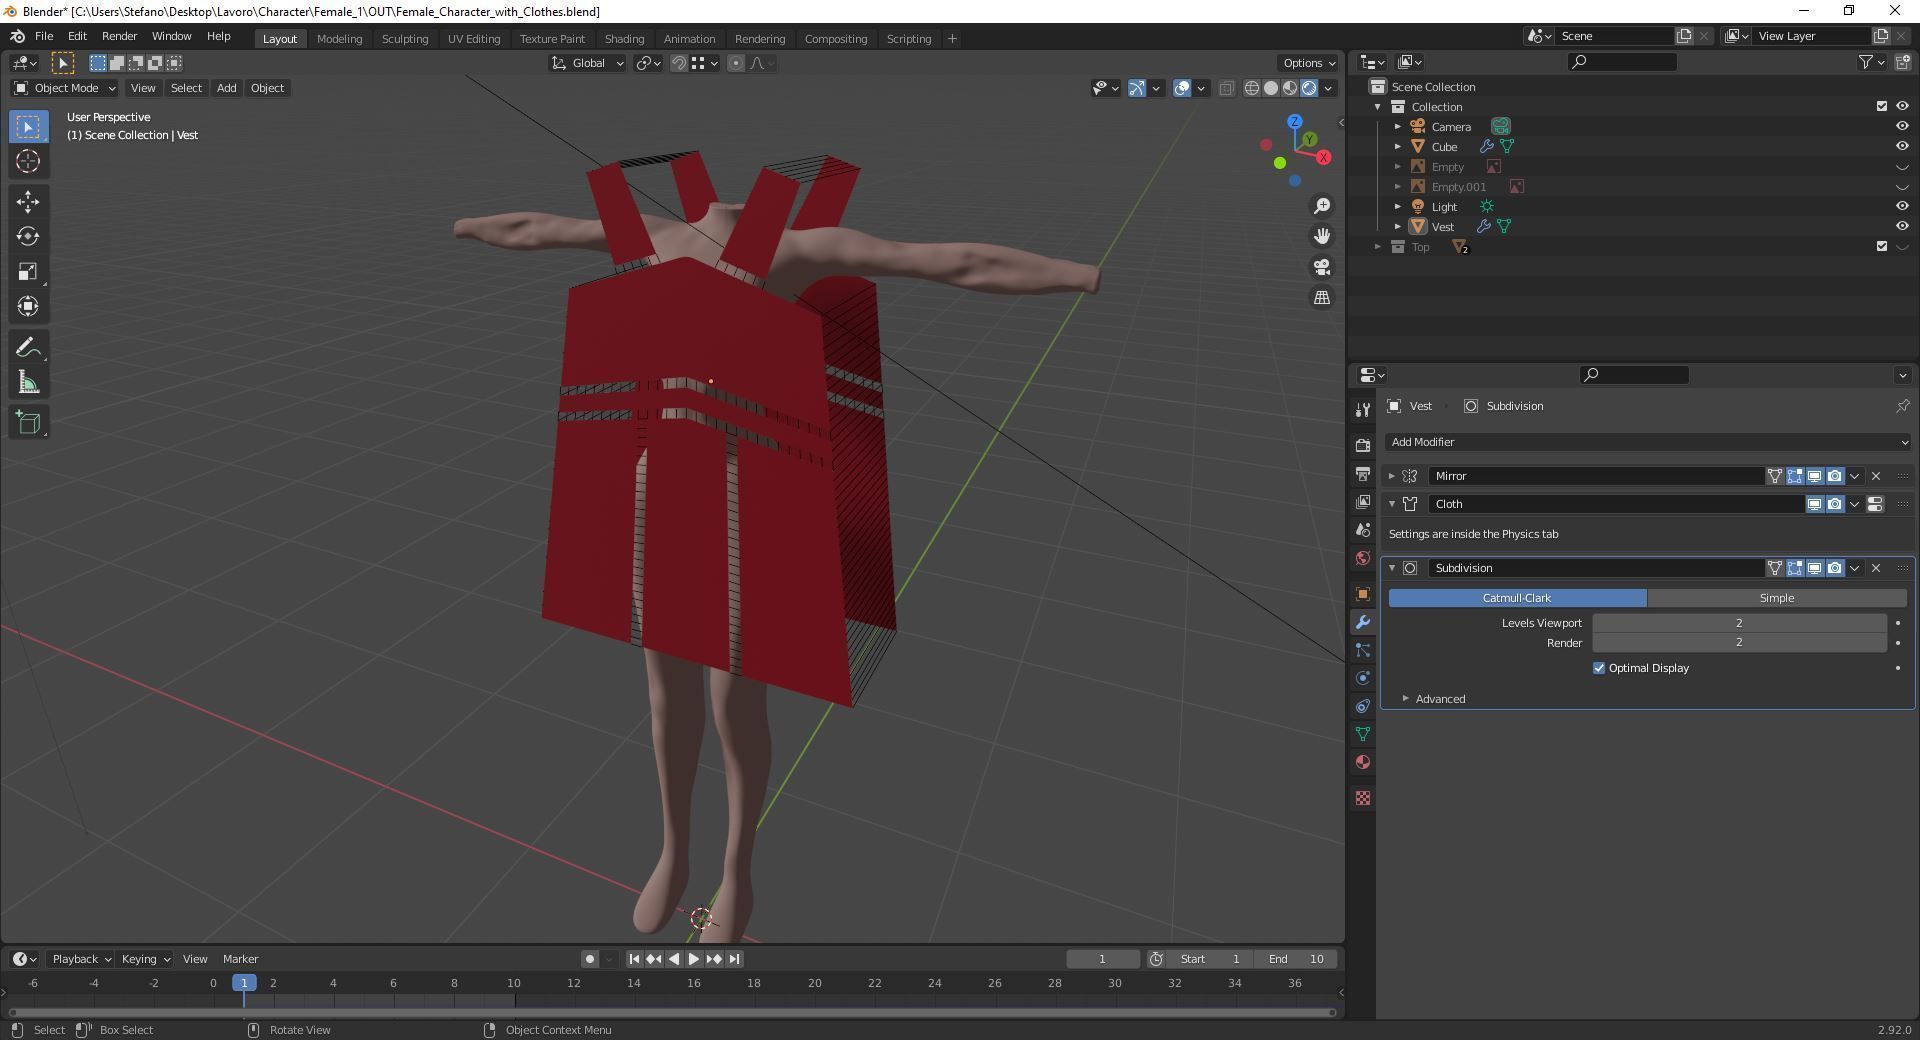The width and height of the screenshot is (1920, 1040).
Task: Expand the Mirror modifier panel
Action: point(1391,476)
